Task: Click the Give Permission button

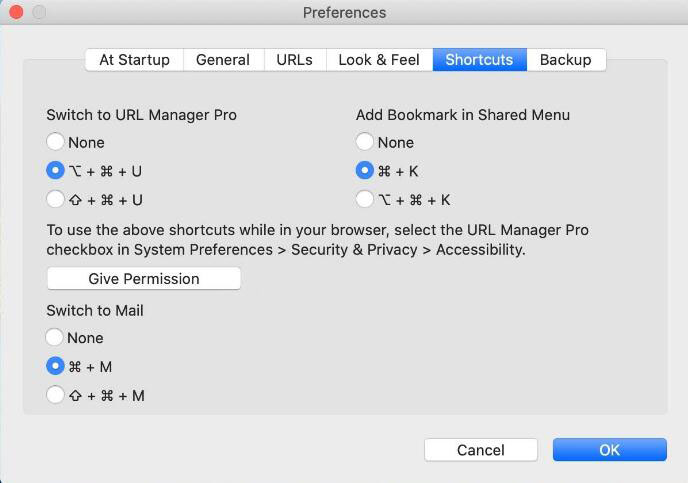Action: click(144, 279)
